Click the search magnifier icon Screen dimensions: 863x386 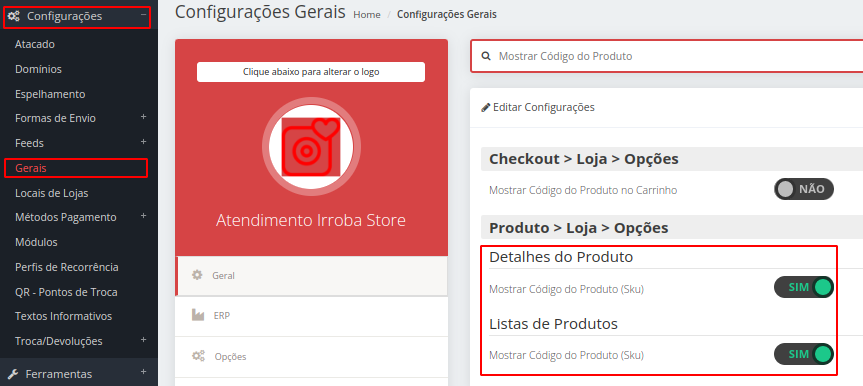(486, 56)
